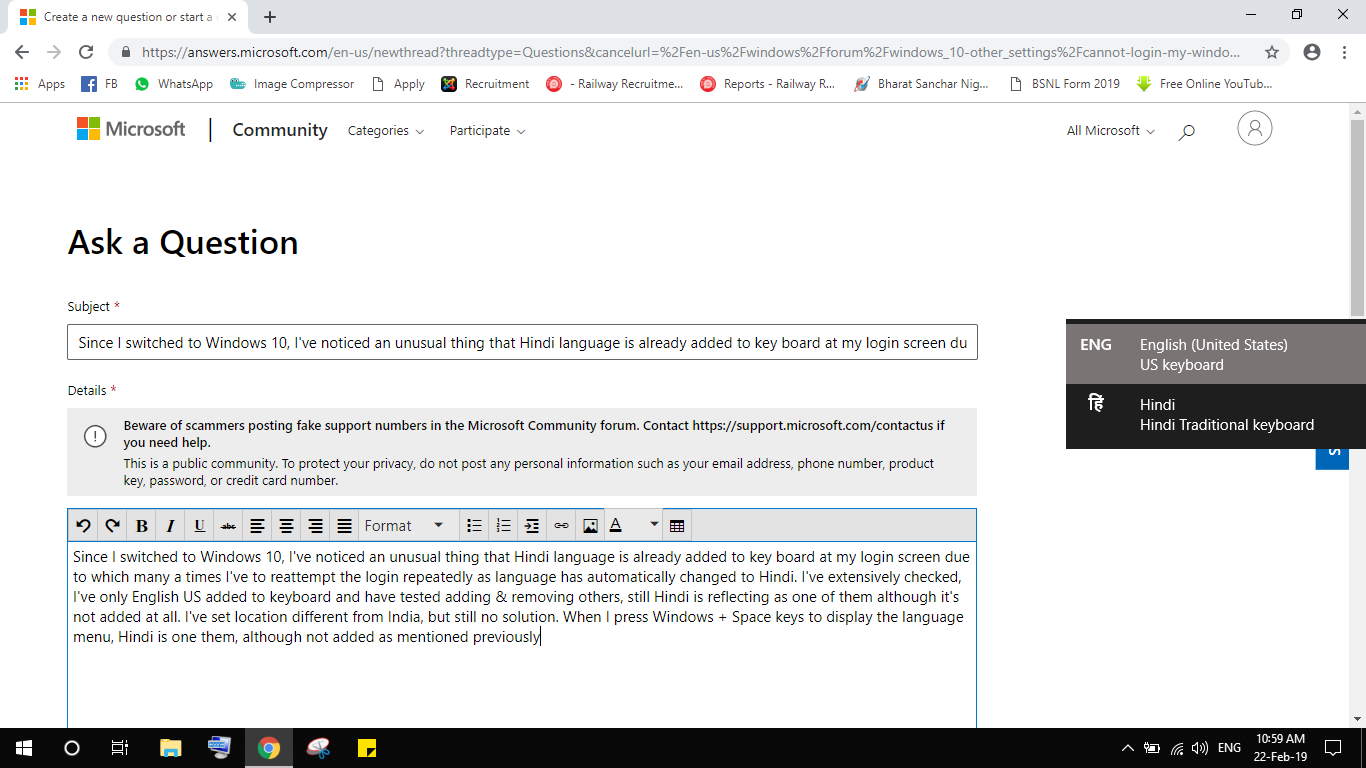
Task: Select Hindi Traditional keyboard
Action: click(x=1216, y=415)
